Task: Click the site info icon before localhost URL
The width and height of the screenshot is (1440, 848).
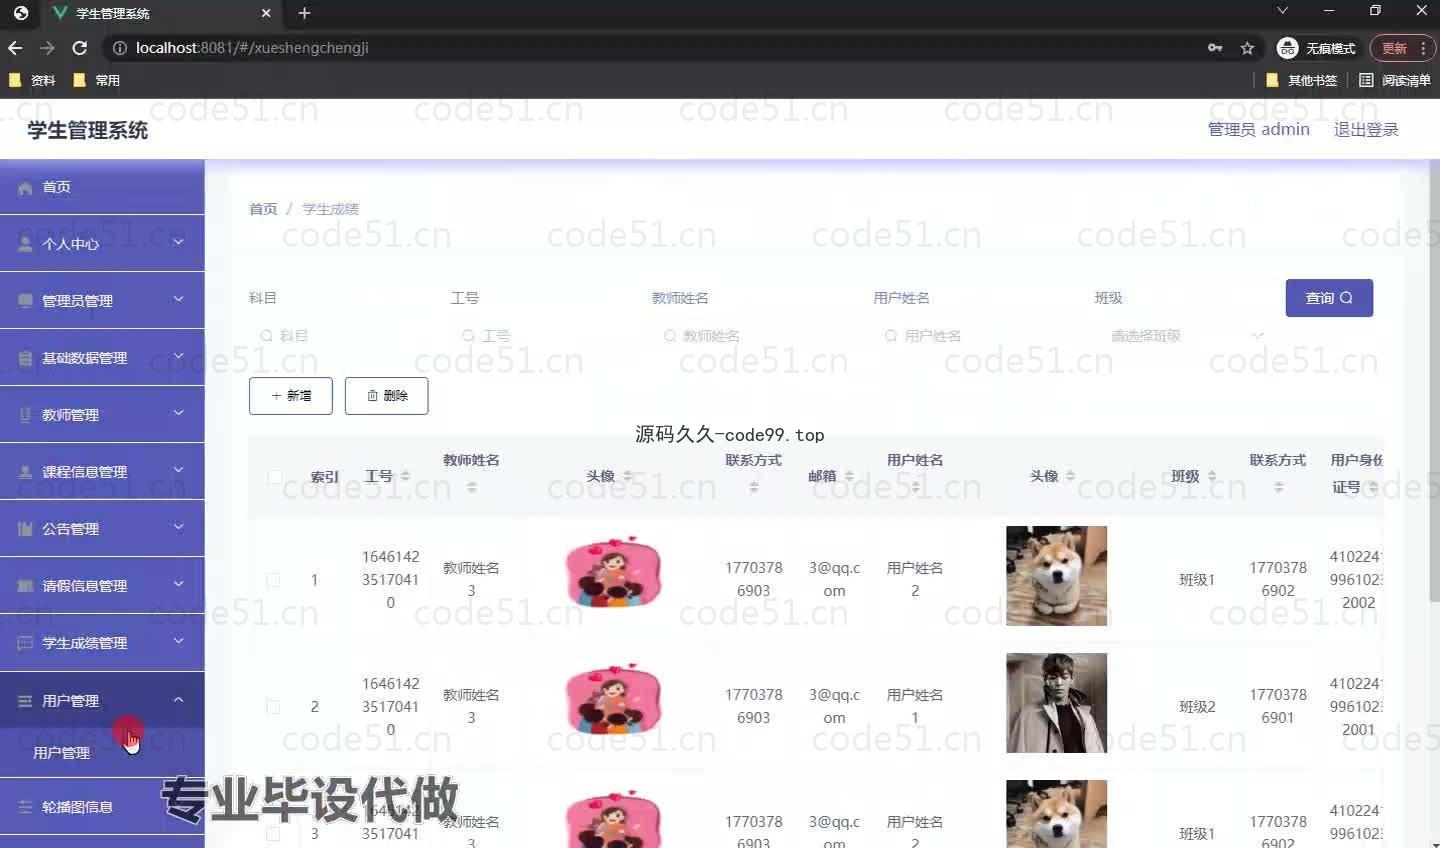Action: [119, 48]
